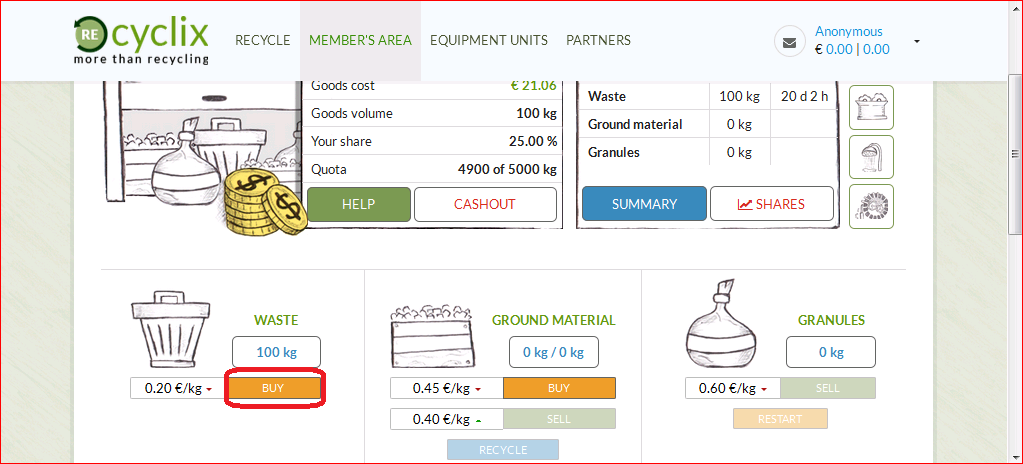Go to the RECYCLE menu

262,40
